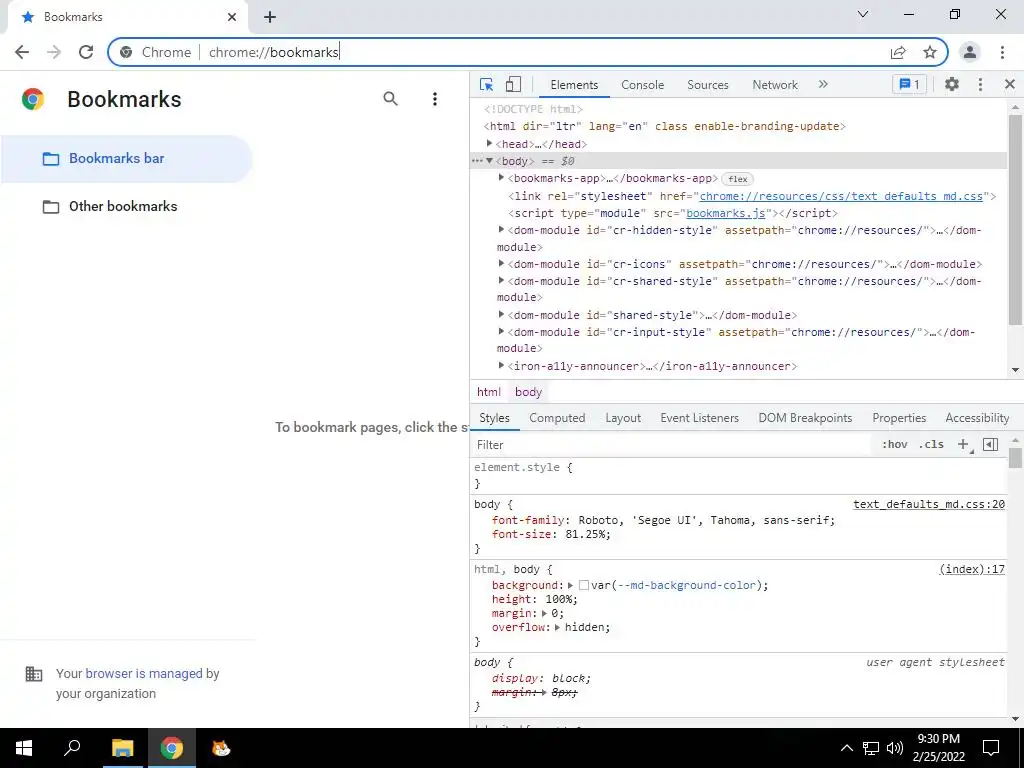1024x768 pixels.
Task: Expand the cr-shared-style dom-module node
Action: pyautogui.click(x=501, y=281)
